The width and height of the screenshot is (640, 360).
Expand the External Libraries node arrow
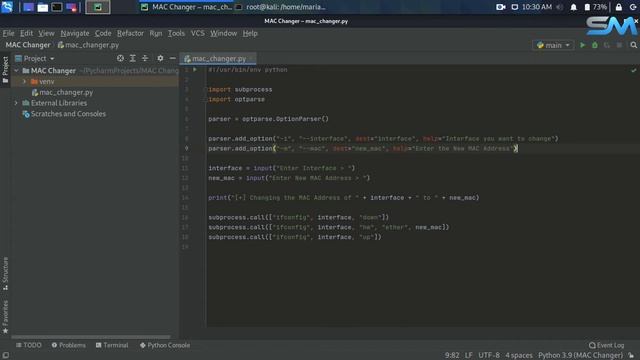[16, 103]
